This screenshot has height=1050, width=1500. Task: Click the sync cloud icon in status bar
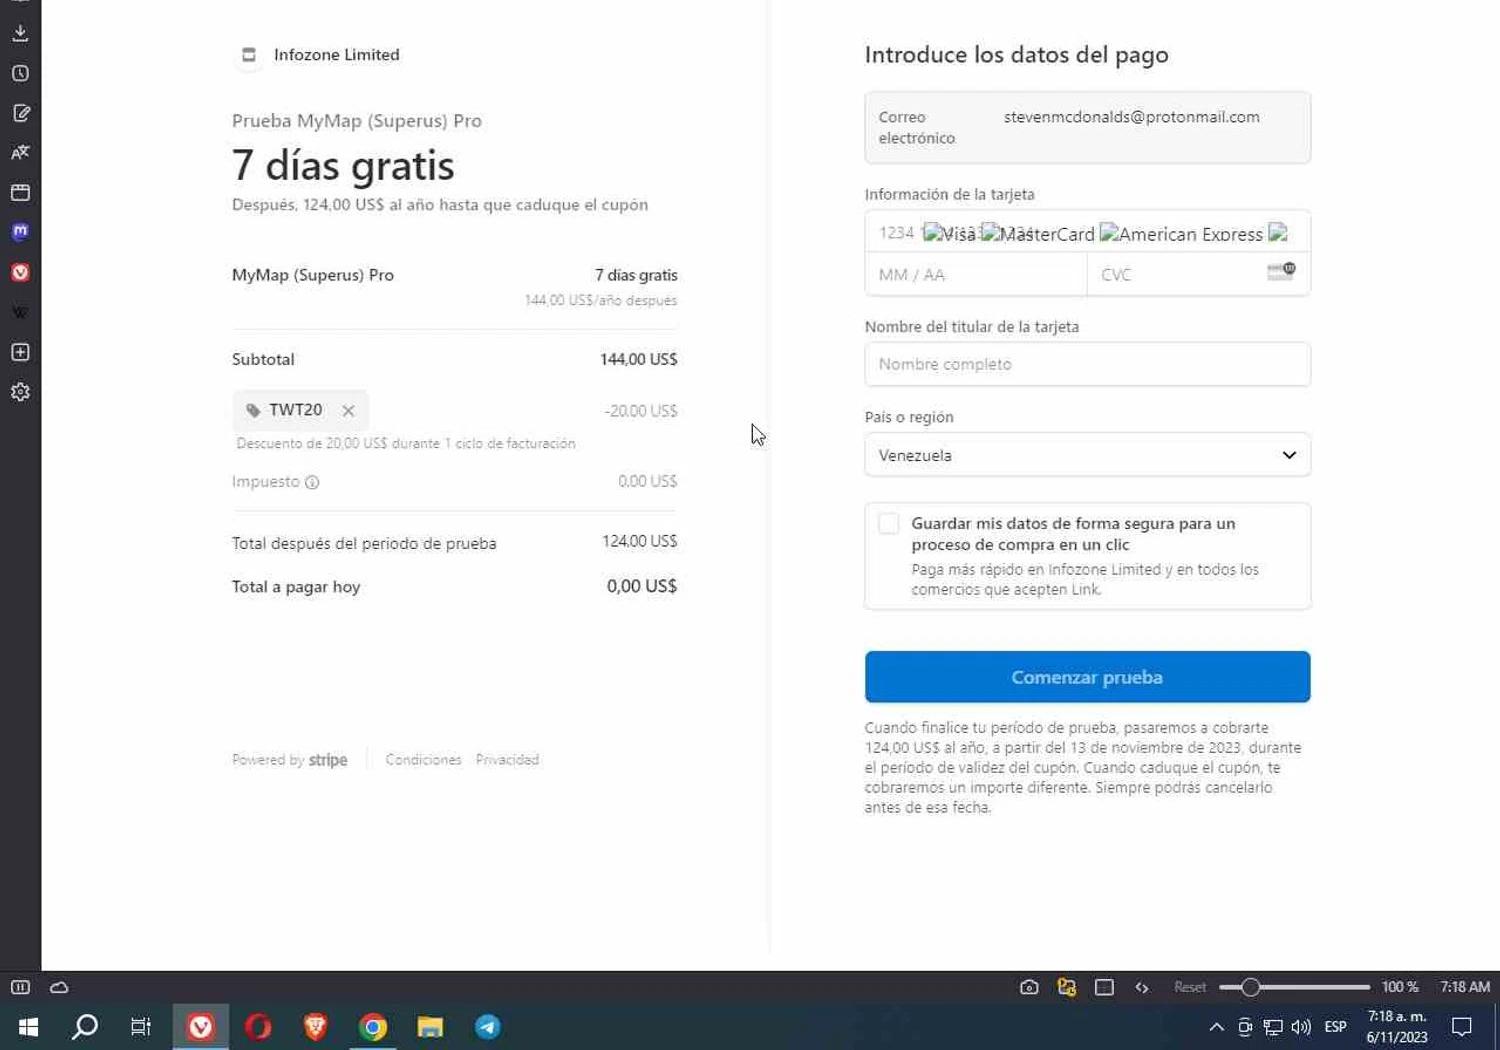(59, 987)
